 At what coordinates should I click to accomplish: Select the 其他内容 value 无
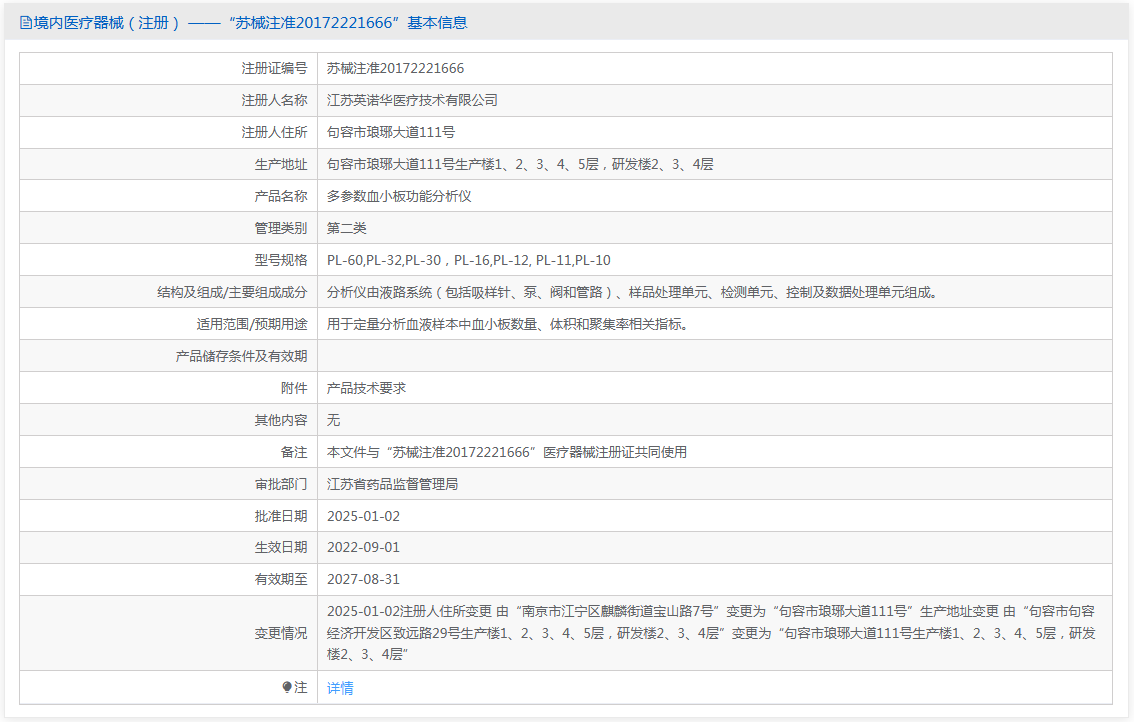(333, 420)
